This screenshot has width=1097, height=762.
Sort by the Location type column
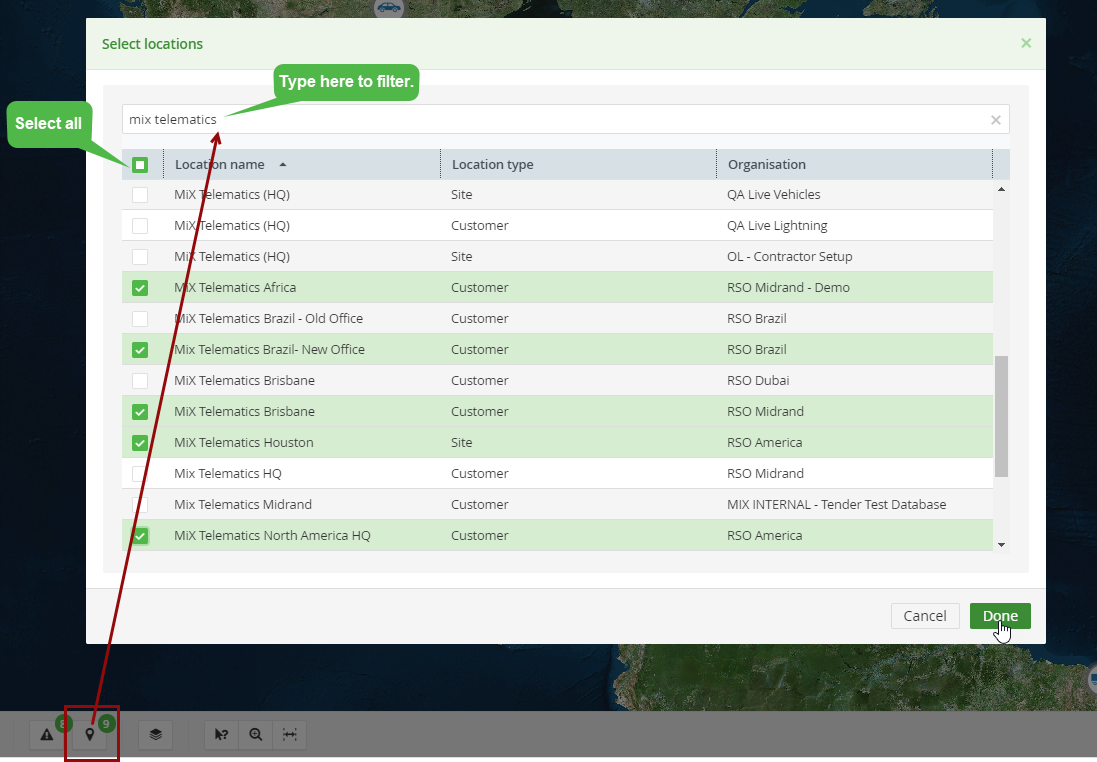tap(493, 164)
